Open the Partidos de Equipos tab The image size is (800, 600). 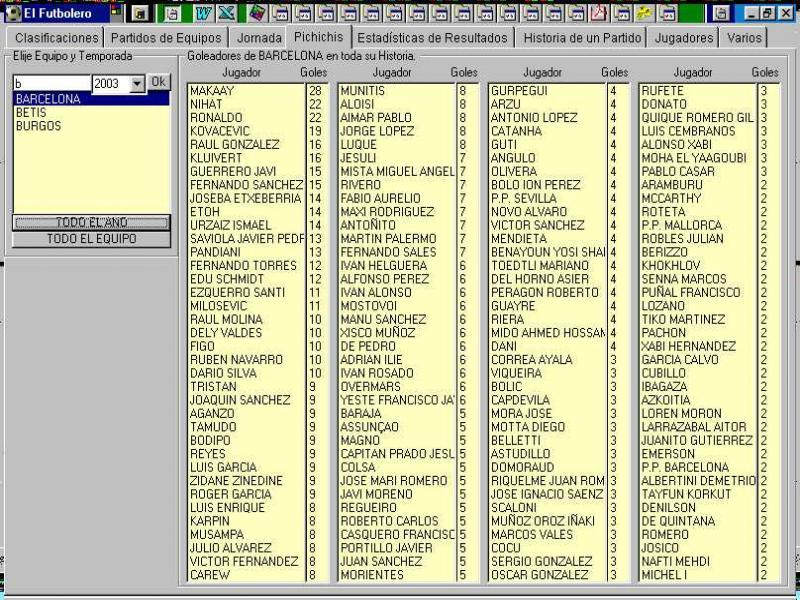(x=166, y=38)
